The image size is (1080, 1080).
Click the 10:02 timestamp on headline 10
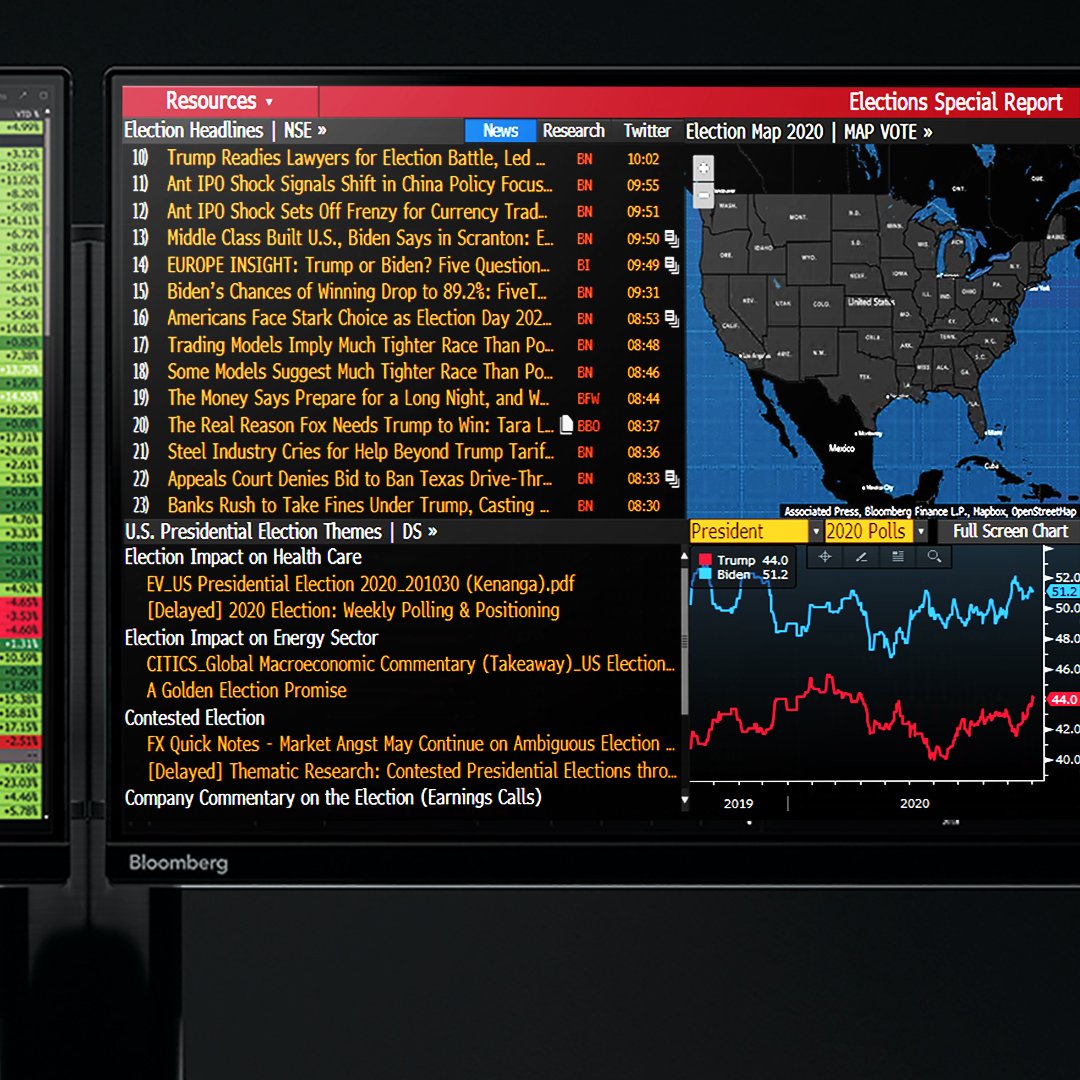[x=643, y=159]
